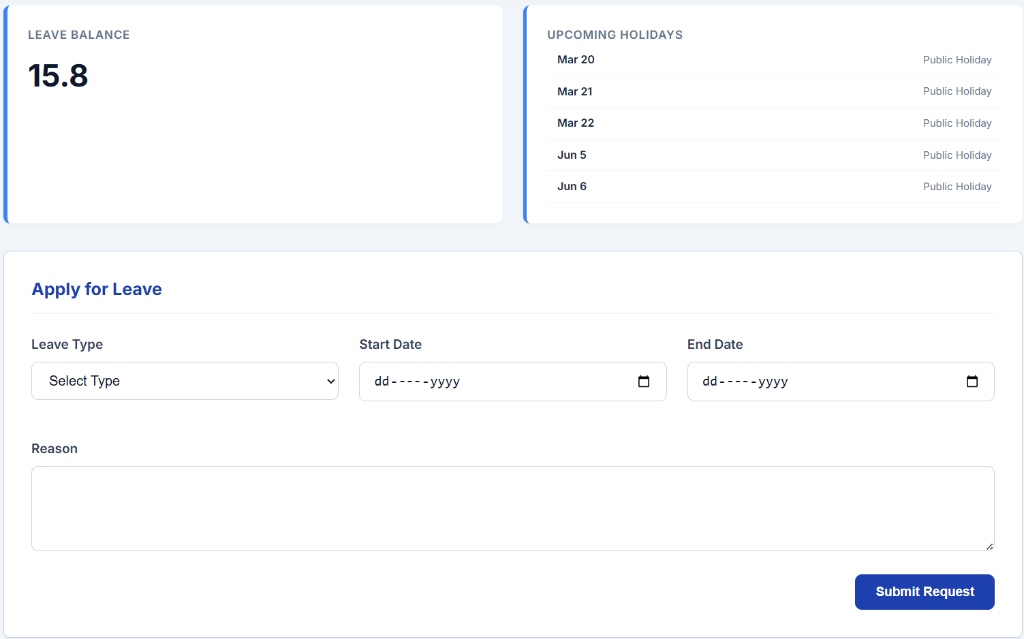Open the Leave Type select dropdown
Screen dimensions: 1024x639
[x=185, y=381]
